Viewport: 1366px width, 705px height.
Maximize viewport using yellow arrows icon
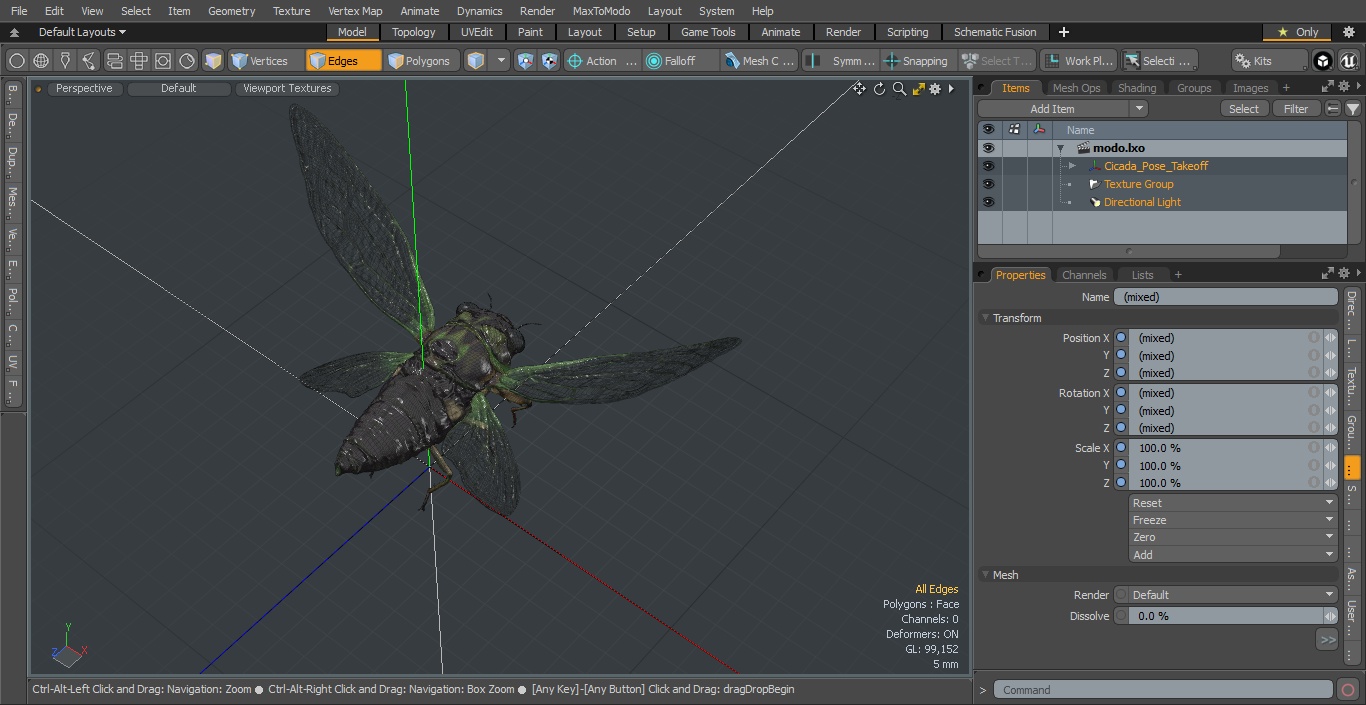point(918,89)
